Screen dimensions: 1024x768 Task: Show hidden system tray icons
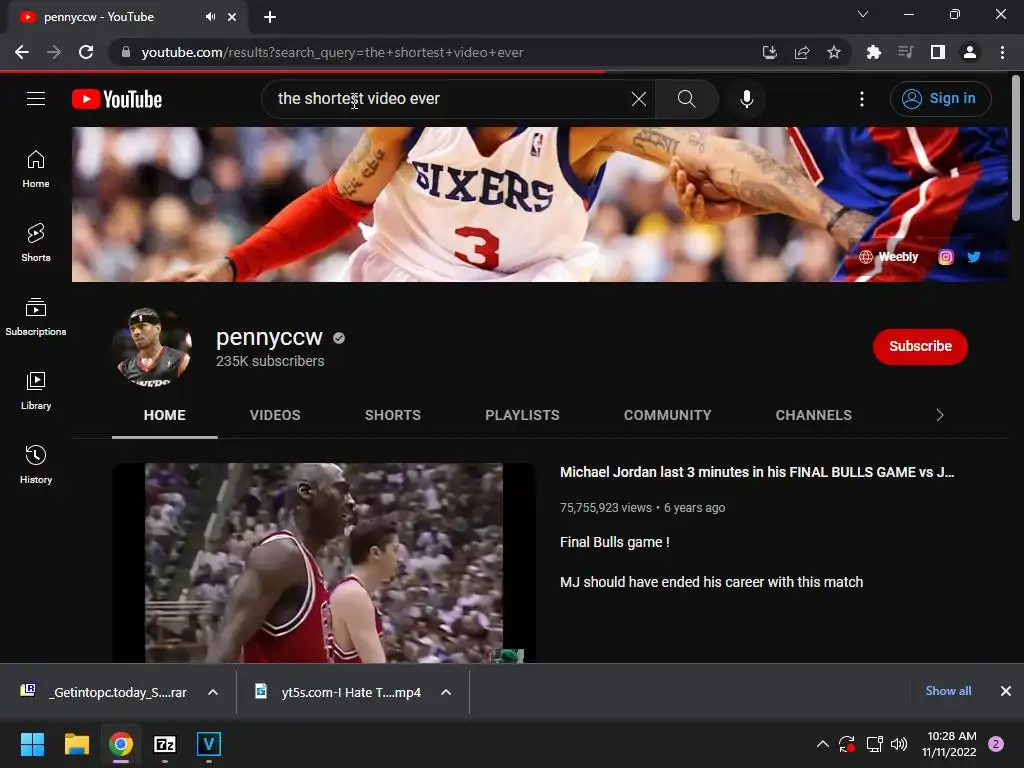(823, 744)
